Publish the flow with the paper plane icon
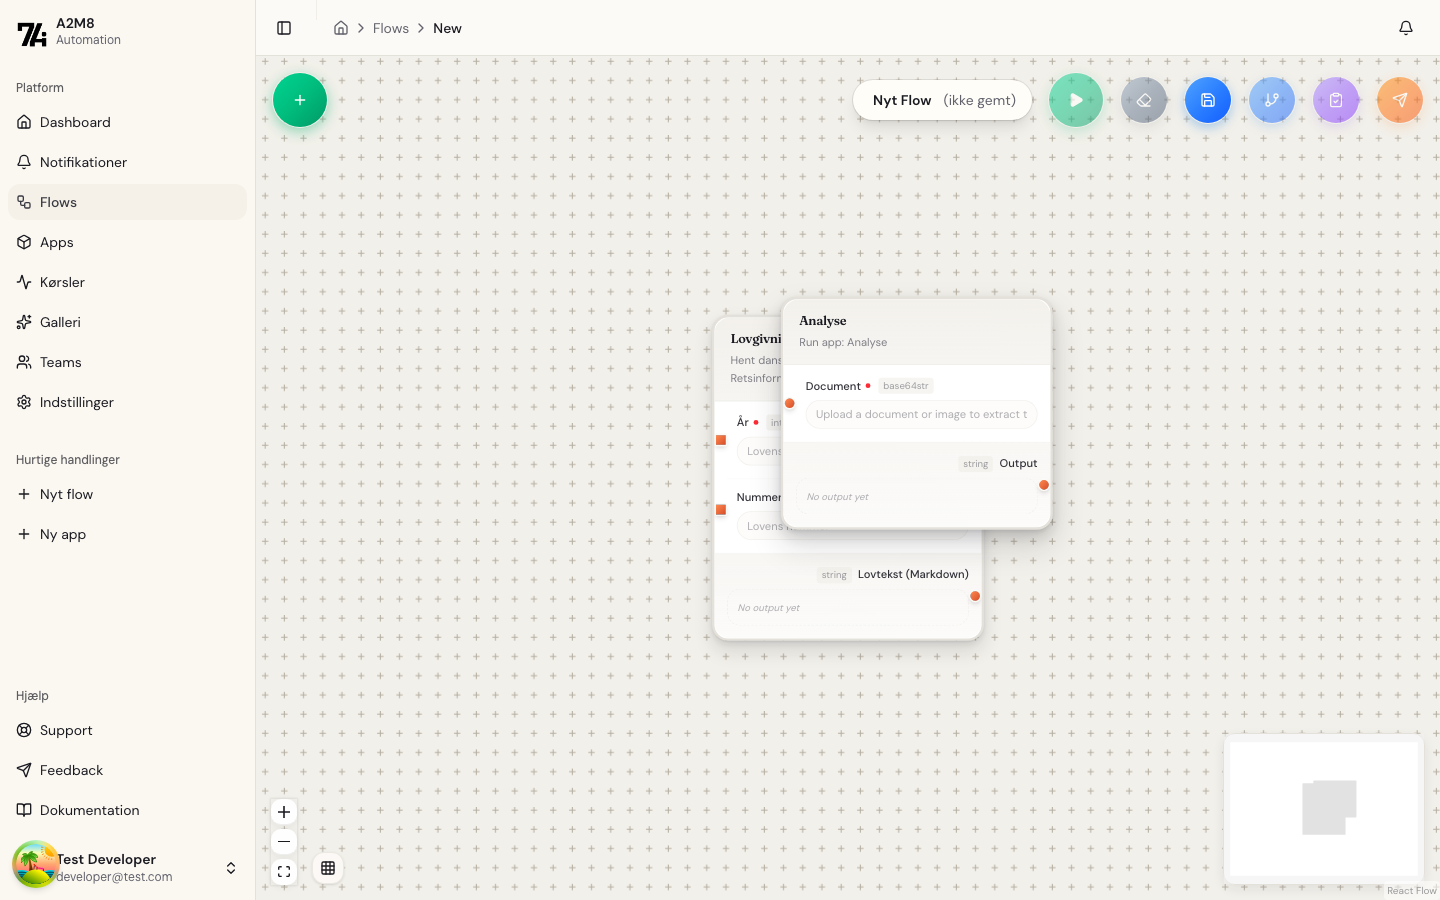Viewport: 1440px width, 900px height. [1399, 100]
